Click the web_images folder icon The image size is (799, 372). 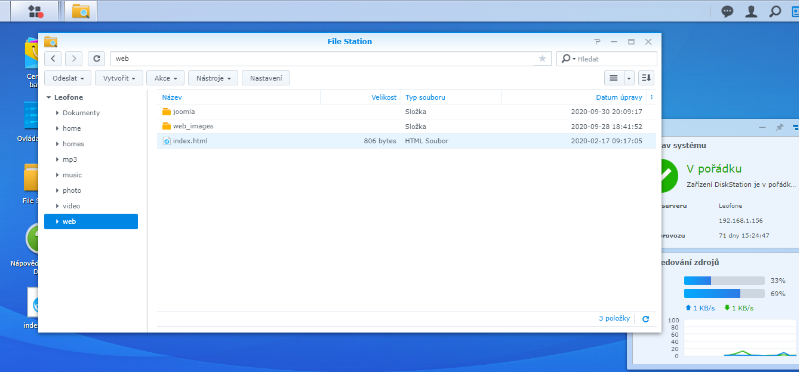166,126
